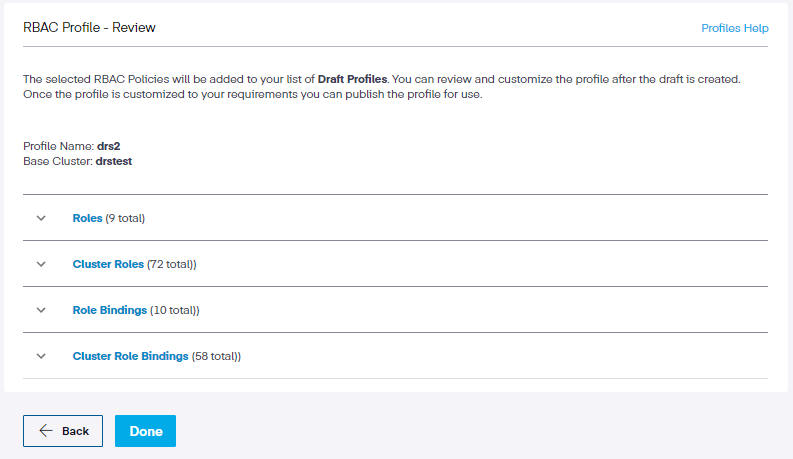The width and height of the screenshot is (793, 459).
Task: Open the Cluster Role Bindings heading link
Action: [130, 356]
